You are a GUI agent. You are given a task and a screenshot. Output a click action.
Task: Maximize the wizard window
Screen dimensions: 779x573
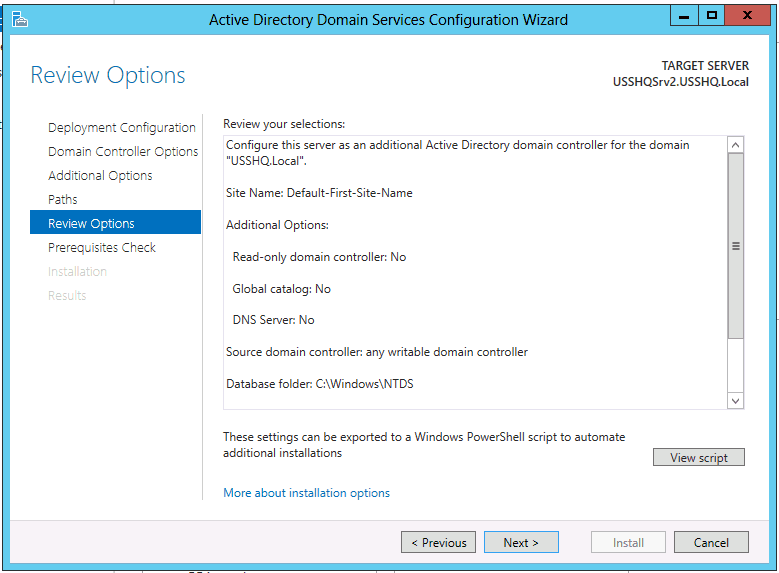click(x=711, y=16)
